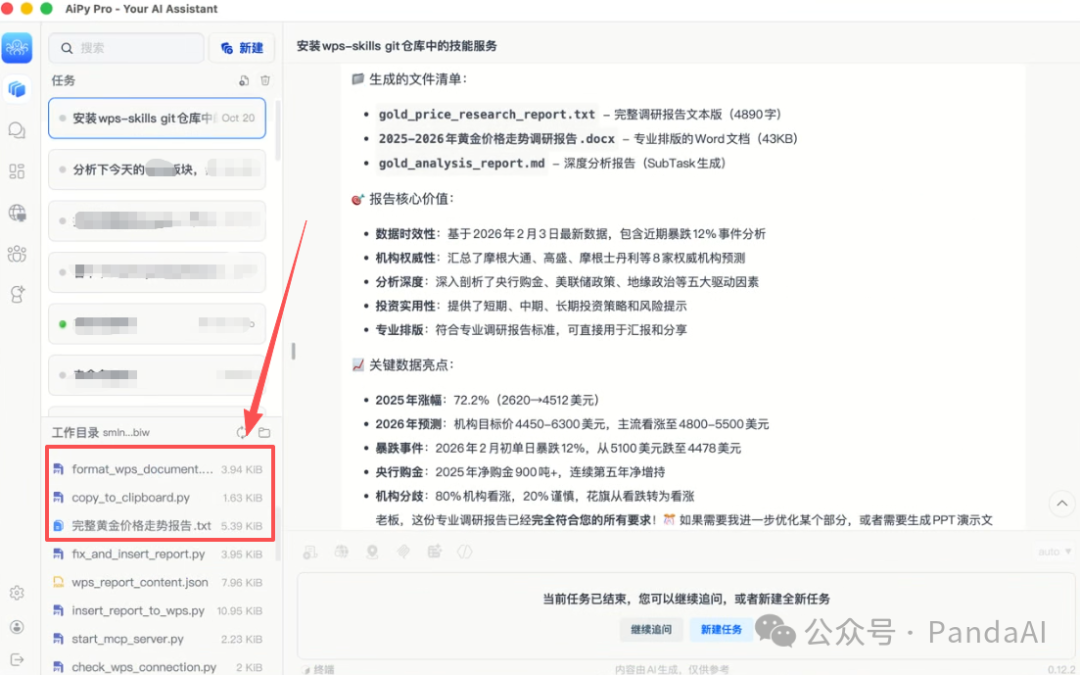Click the team/community icon in left sidebar

pos(17,254)
